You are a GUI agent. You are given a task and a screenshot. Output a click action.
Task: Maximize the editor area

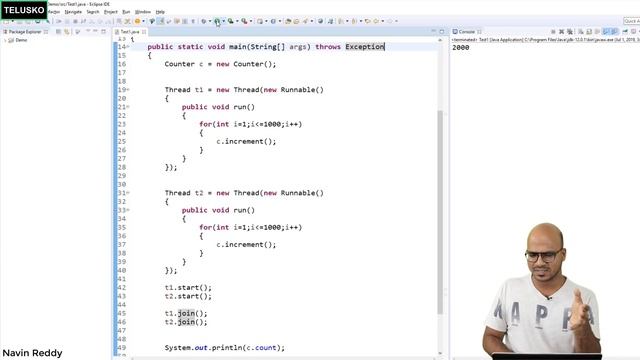pyautogui.click(x=442, y=31)
